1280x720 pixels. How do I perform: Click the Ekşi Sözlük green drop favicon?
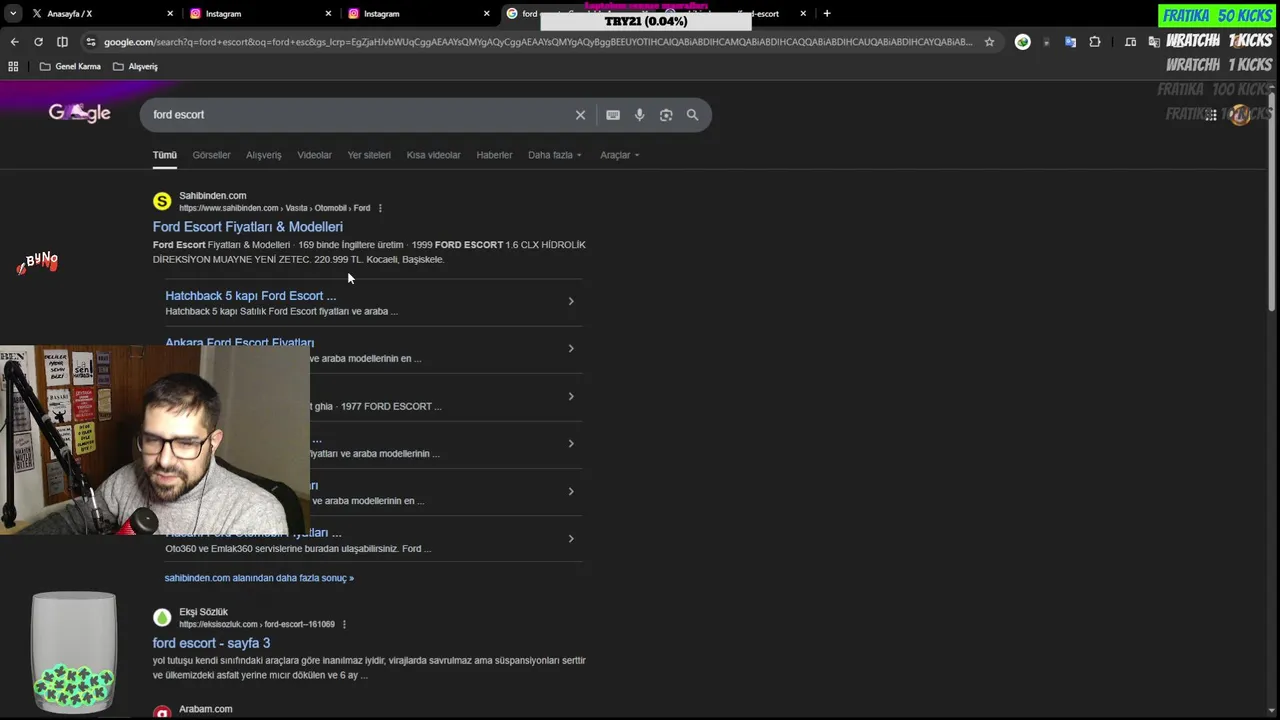click(x=162, y=617)
